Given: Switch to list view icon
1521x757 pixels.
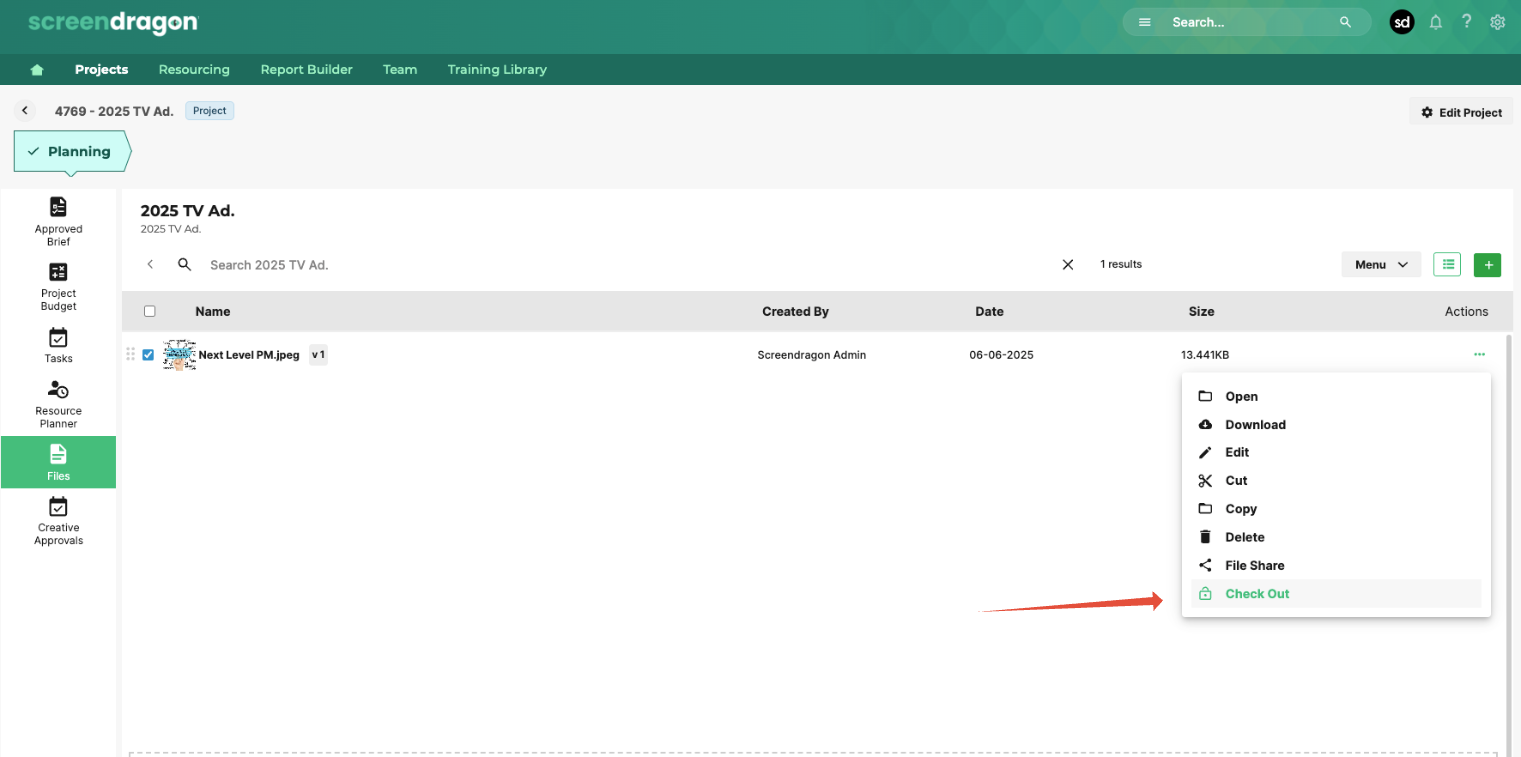Looking at the screenshot, I should [1447, 265].
